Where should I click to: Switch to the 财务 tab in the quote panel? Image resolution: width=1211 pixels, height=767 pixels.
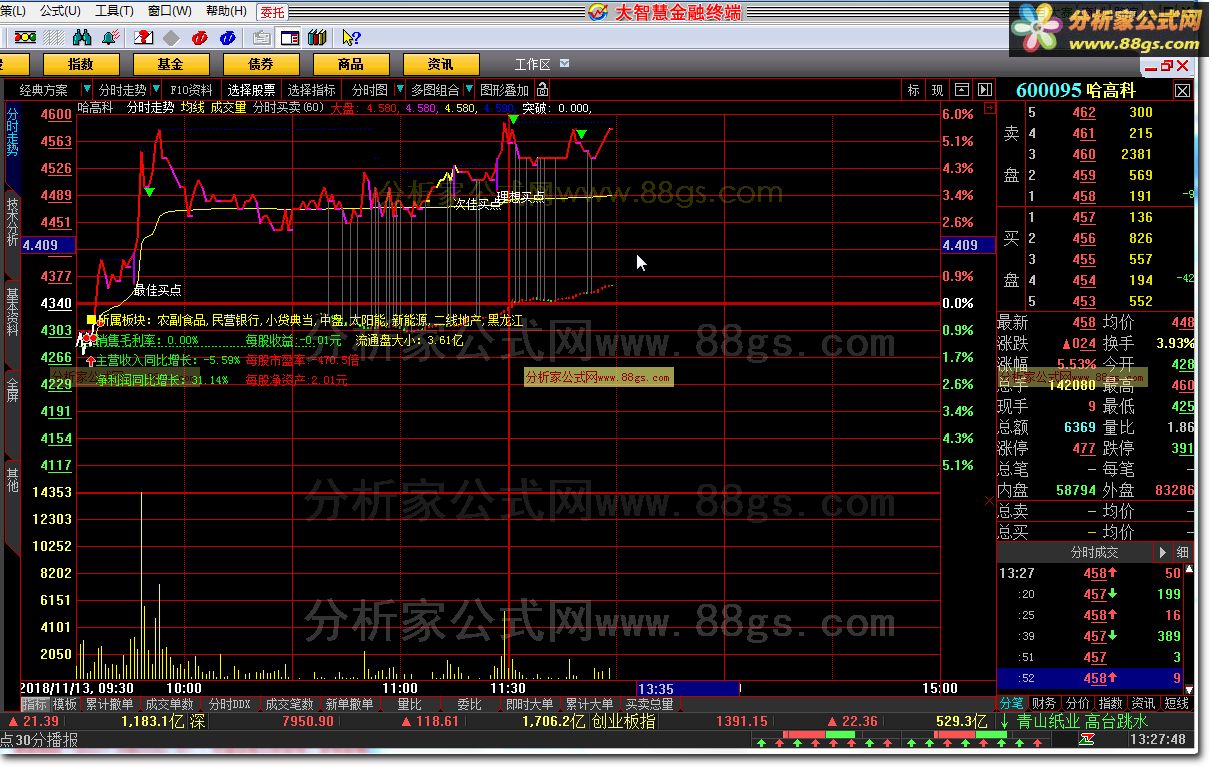1044,704
